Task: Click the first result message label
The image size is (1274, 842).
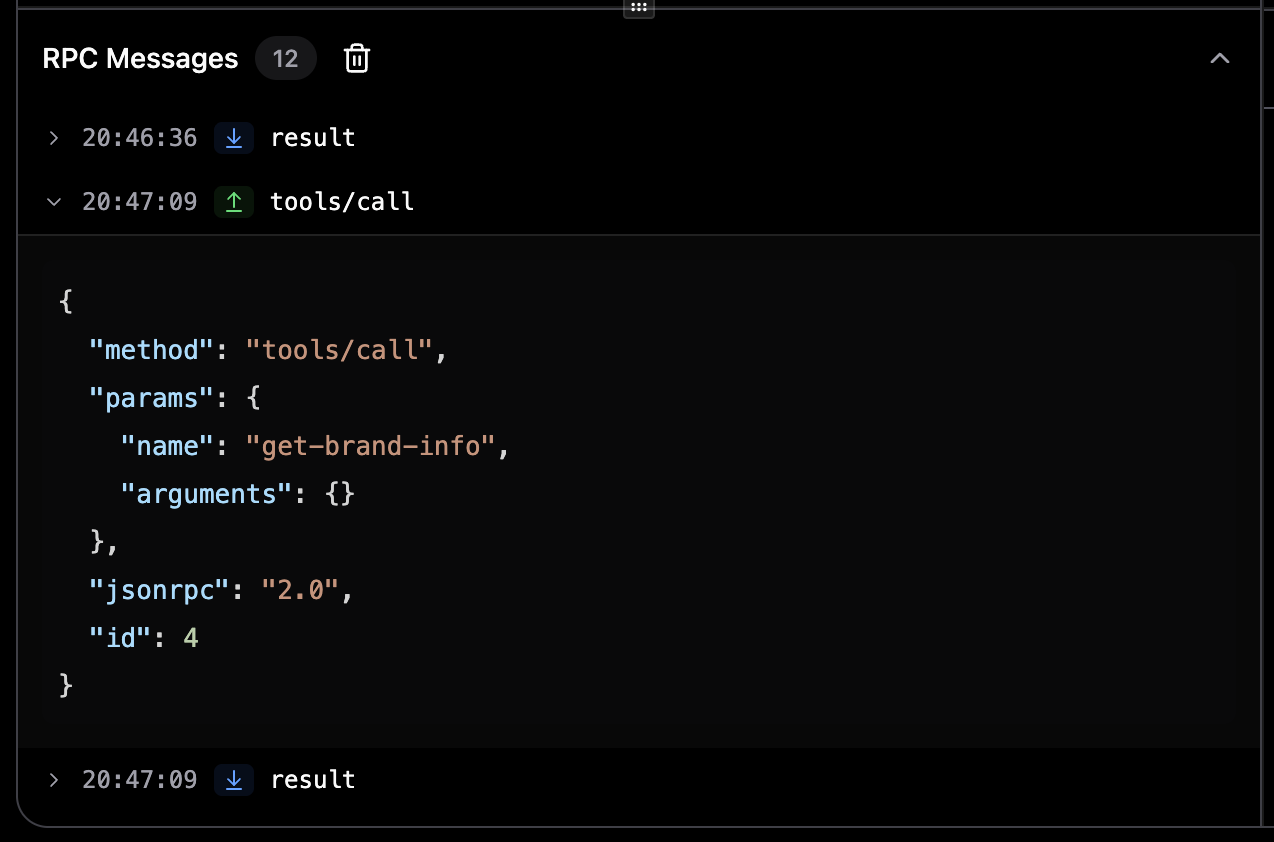Action: 313,137
